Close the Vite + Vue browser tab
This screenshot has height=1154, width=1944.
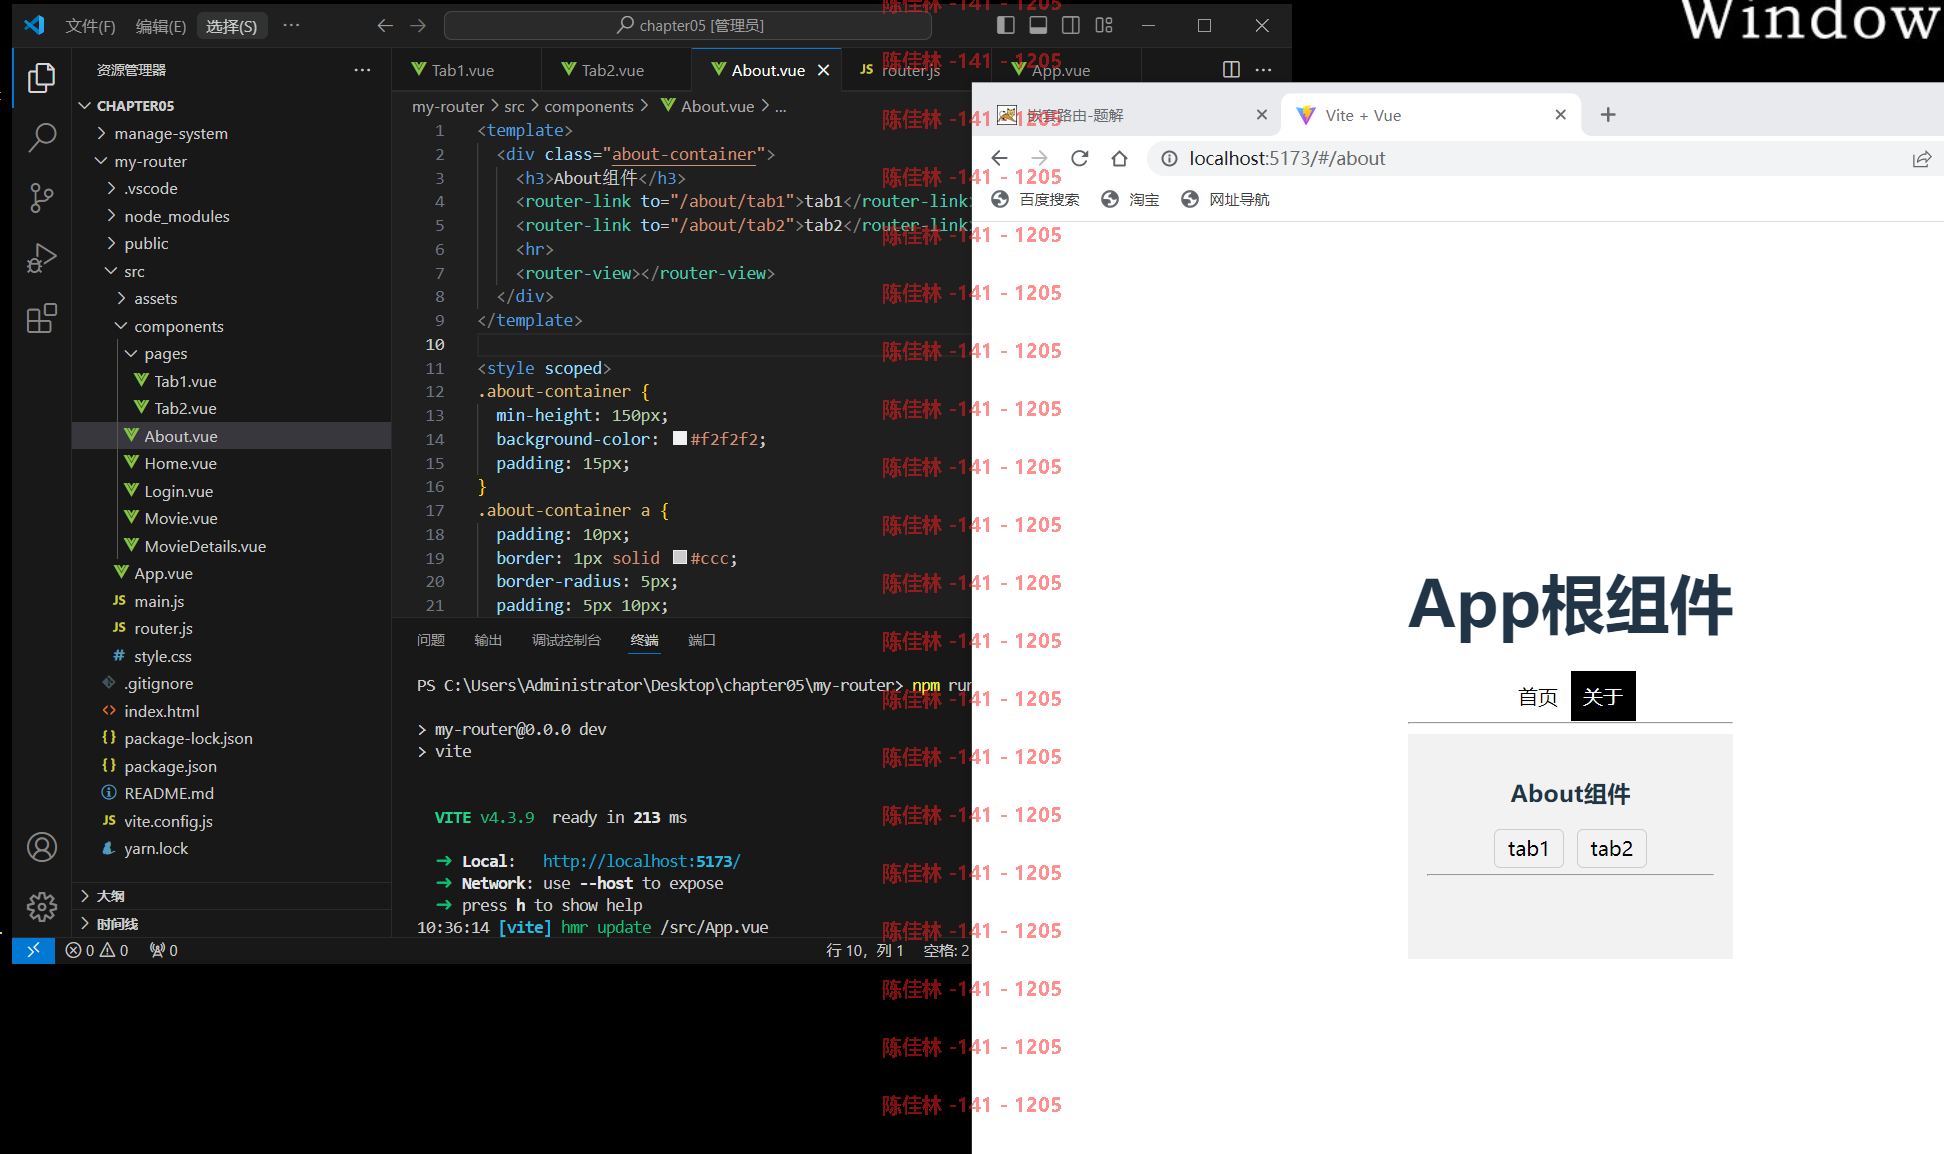[x=1560, y=115]
